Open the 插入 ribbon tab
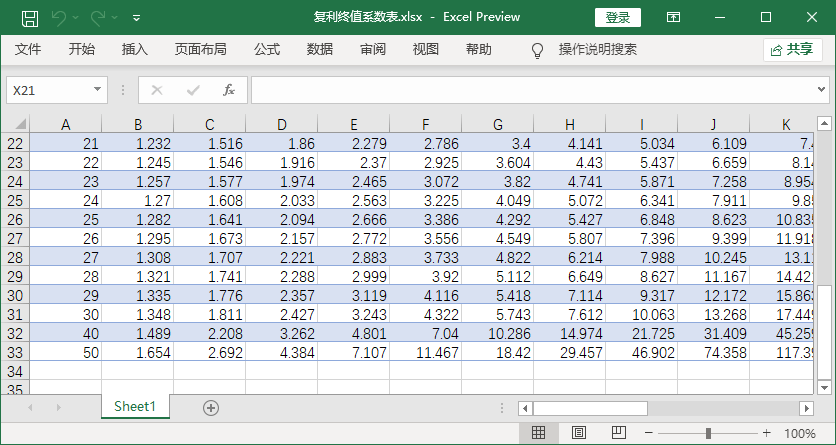Viewport: 836px width, 445px height. point(134,50)
